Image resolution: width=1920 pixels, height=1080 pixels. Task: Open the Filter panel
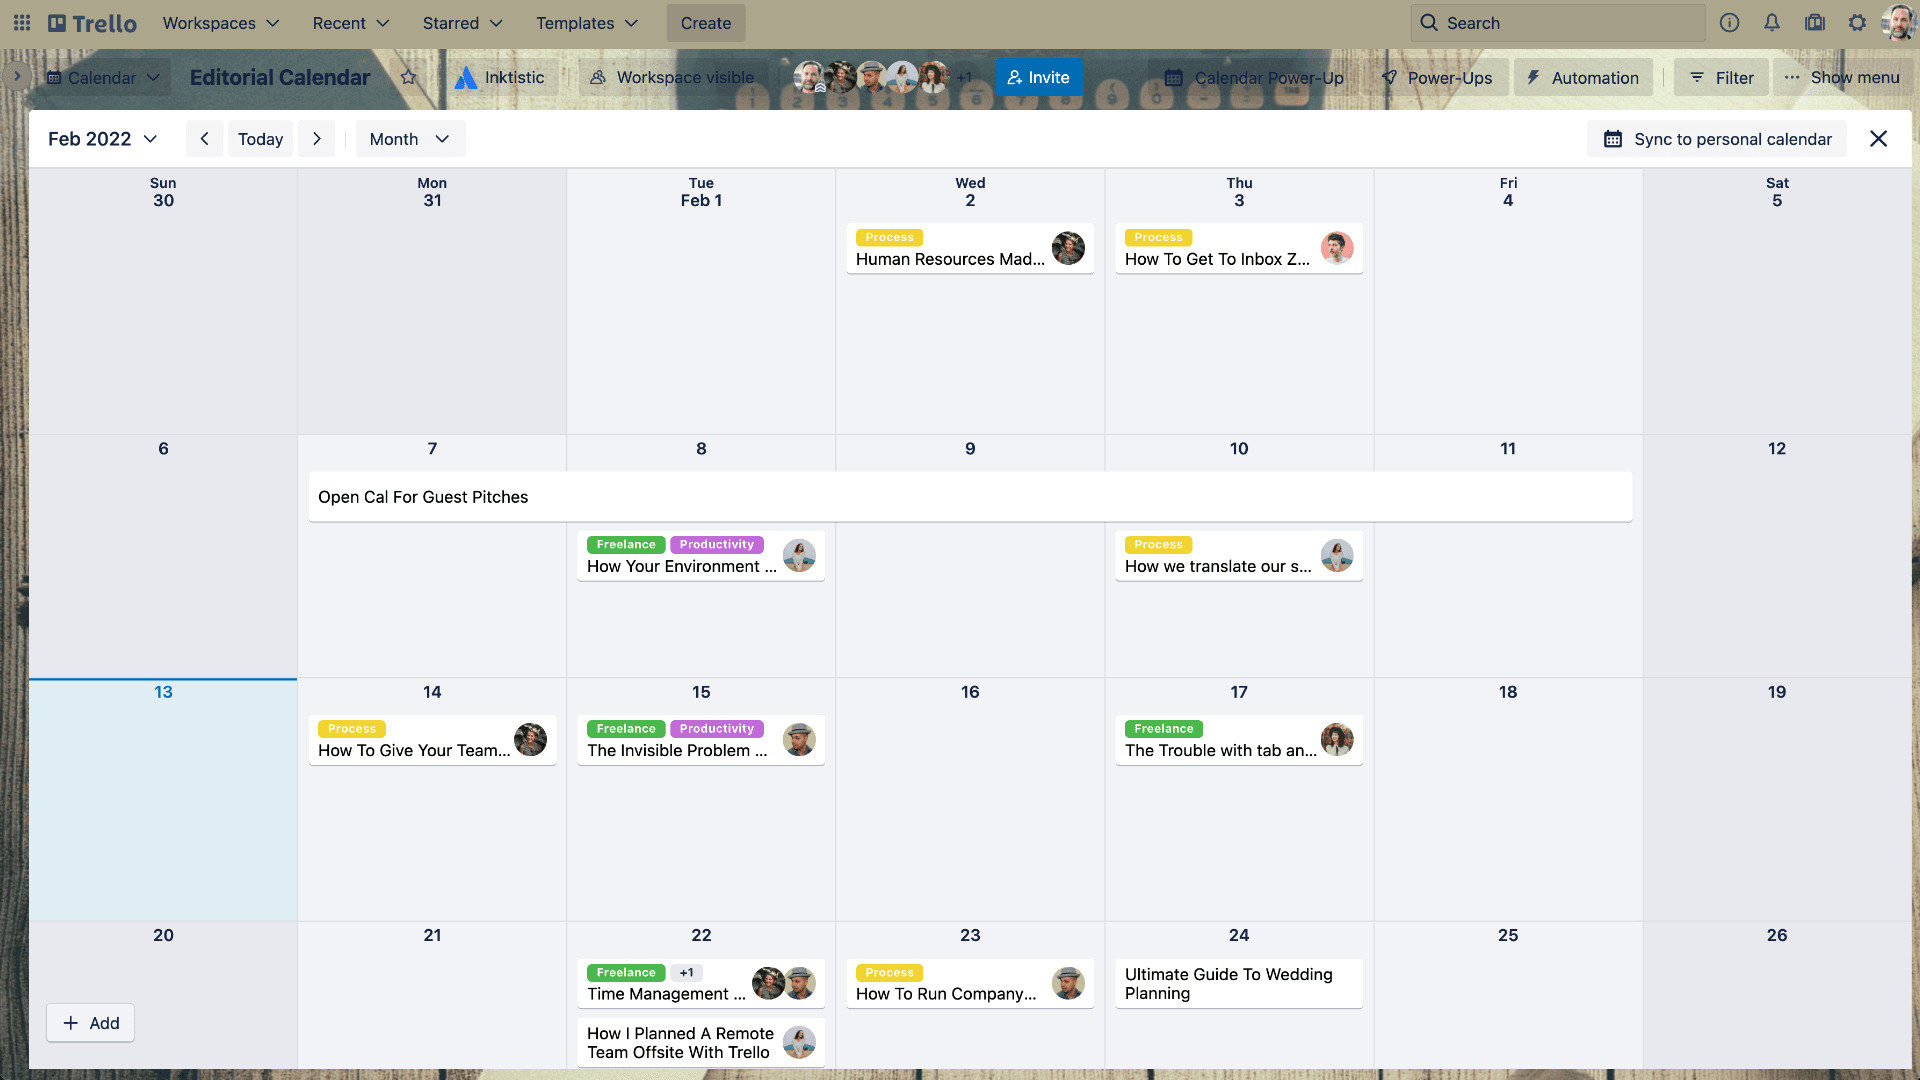coord(1720,77)
